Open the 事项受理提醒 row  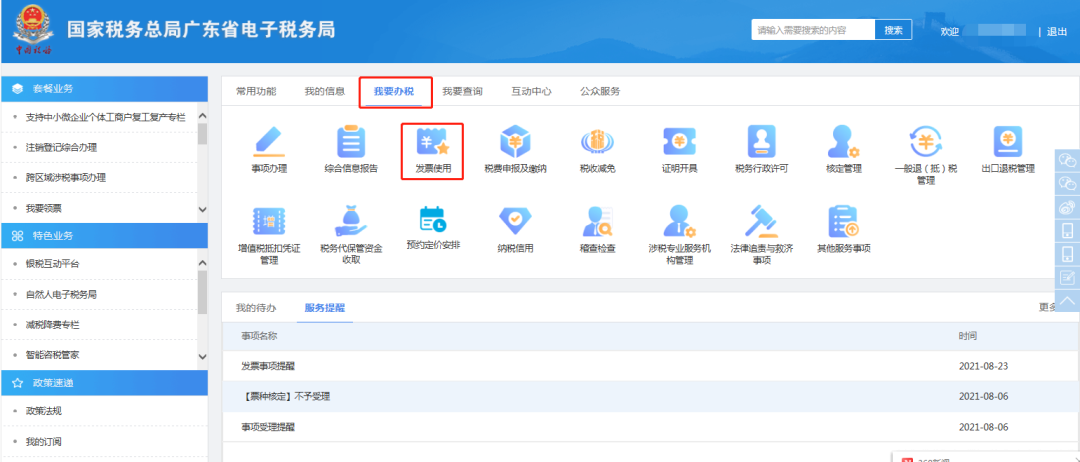coord(650,427)
